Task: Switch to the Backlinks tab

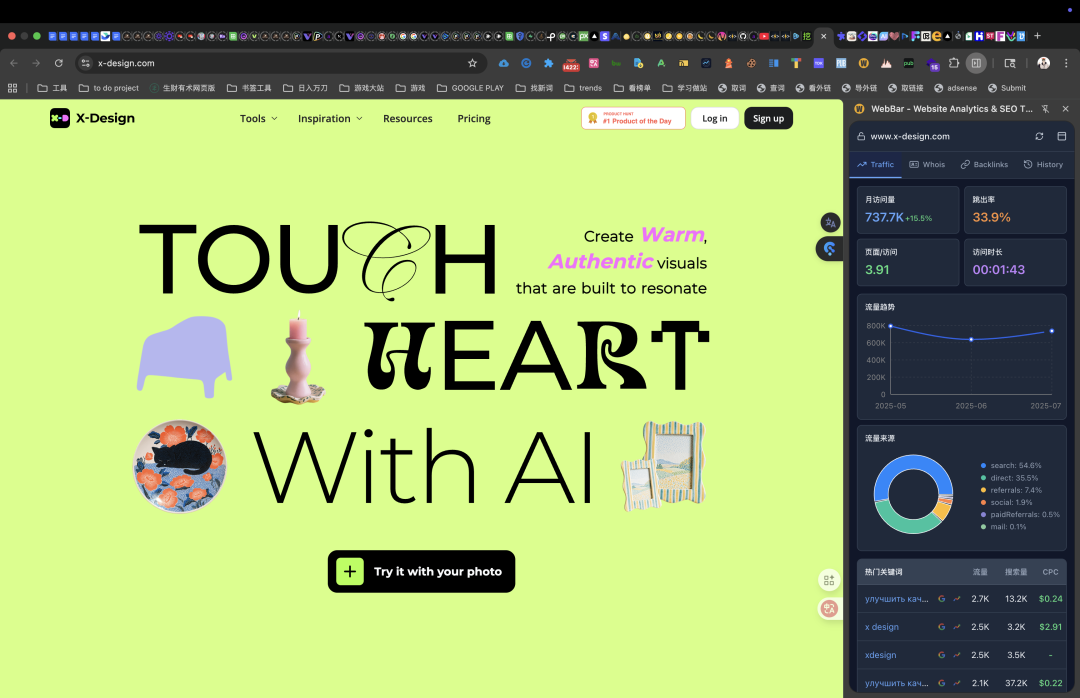Action: (984, 165)
